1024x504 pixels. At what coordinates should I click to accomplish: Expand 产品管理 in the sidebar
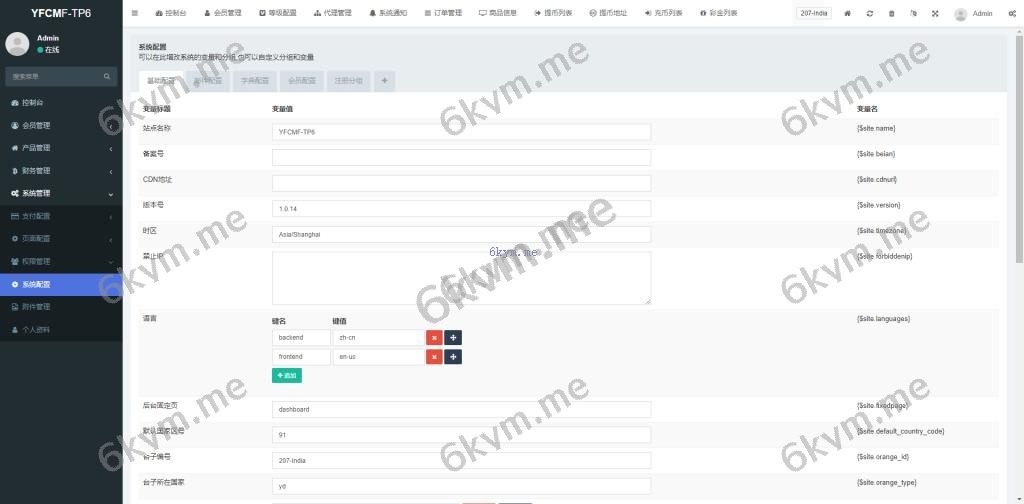click(61, 148)
